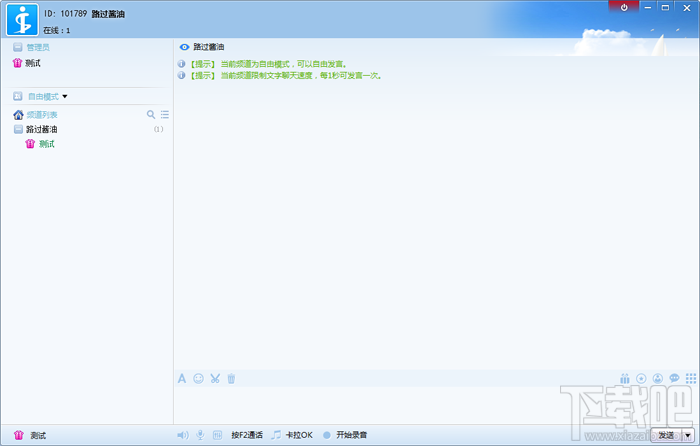Screen dimensions: 700x446
Task: Collapse the 管理员 group
Action: point(18,47)
